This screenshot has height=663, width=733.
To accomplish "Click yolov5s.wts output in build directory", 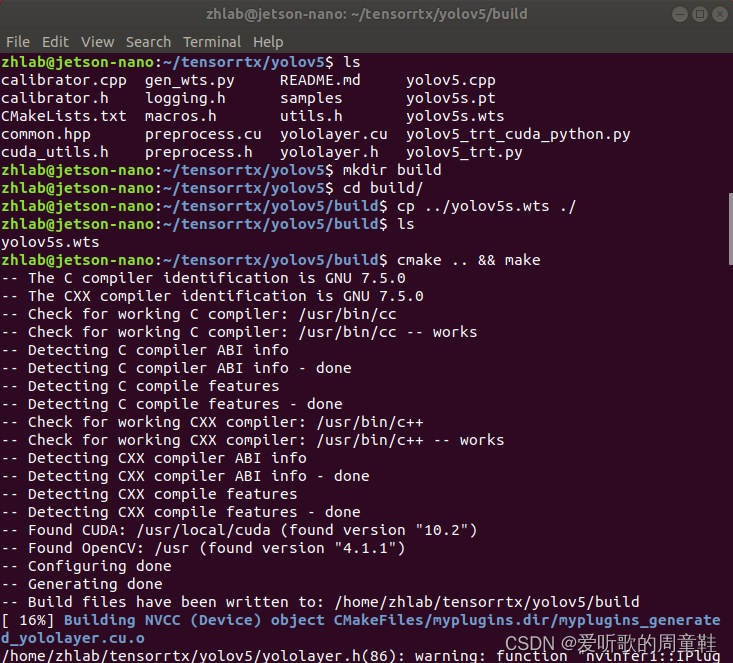I will tap(50, 242).
